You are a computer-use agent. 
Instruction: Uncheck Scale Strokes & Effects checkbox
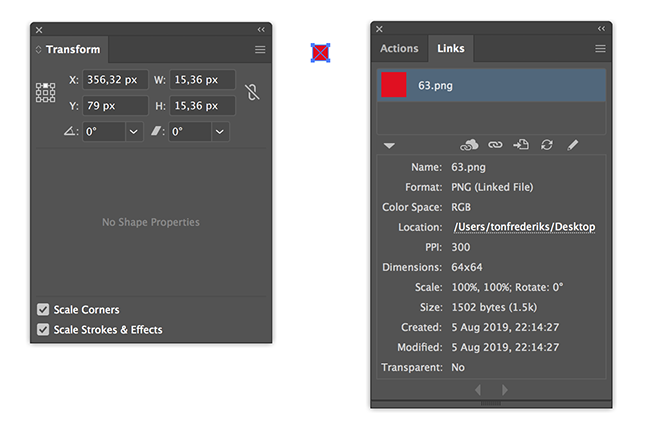(43, 329)
